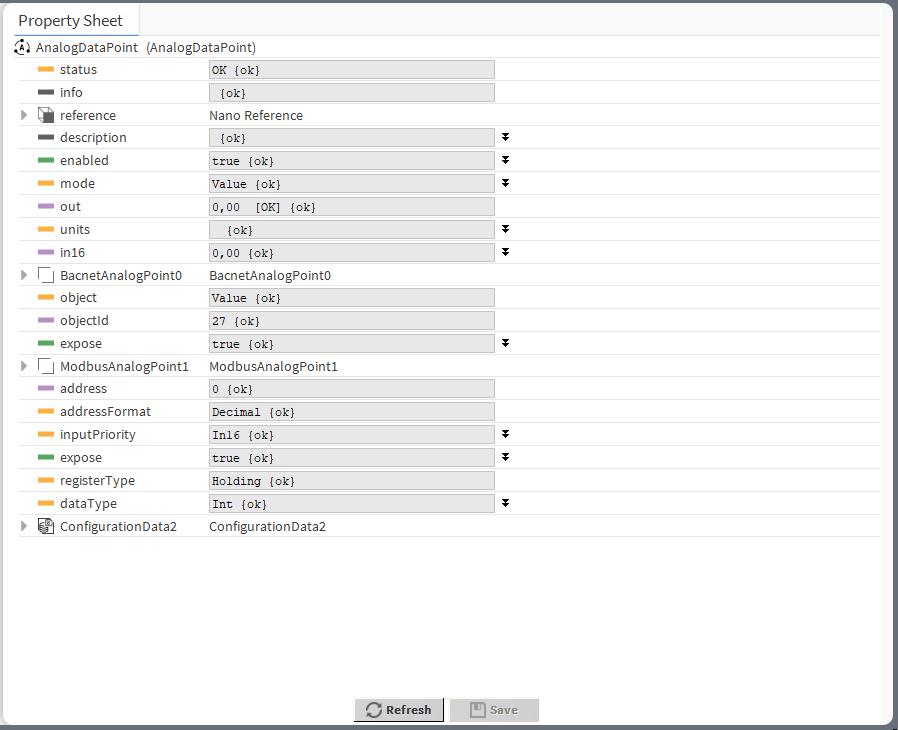Click the objectId value field
Viewport: 898px width, 730px height.
coord(351,321)
